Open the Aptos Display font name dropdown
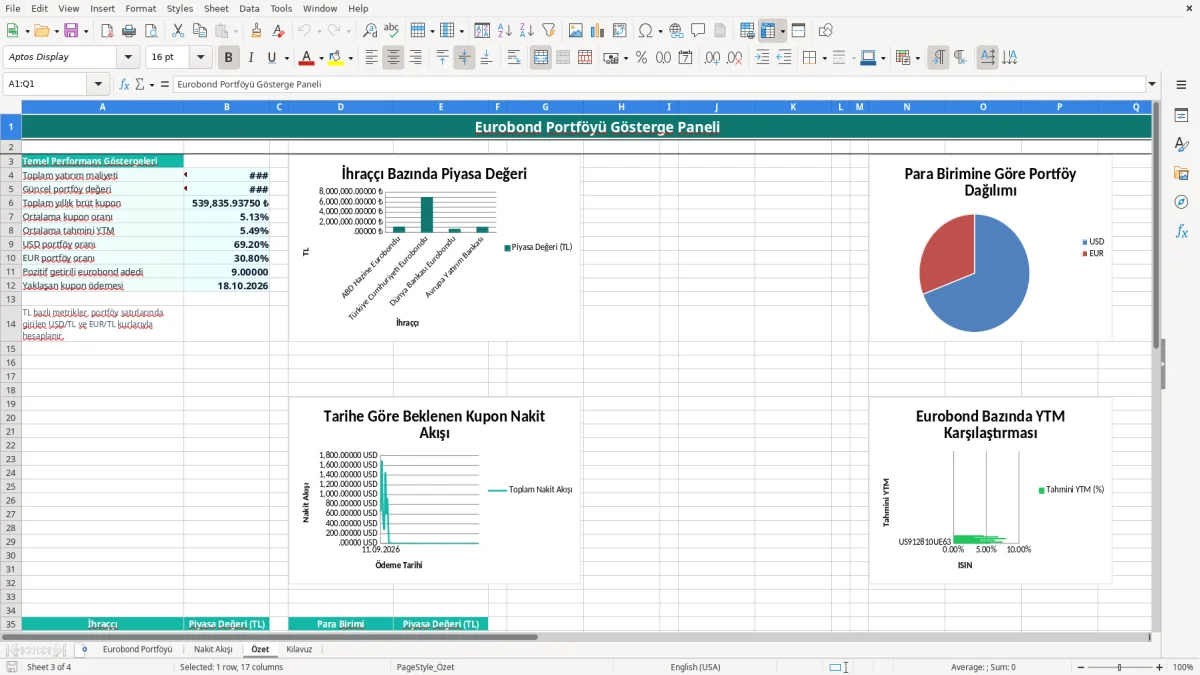The height and width of the screenshot is (675, 1200). [x=128, y=57]
